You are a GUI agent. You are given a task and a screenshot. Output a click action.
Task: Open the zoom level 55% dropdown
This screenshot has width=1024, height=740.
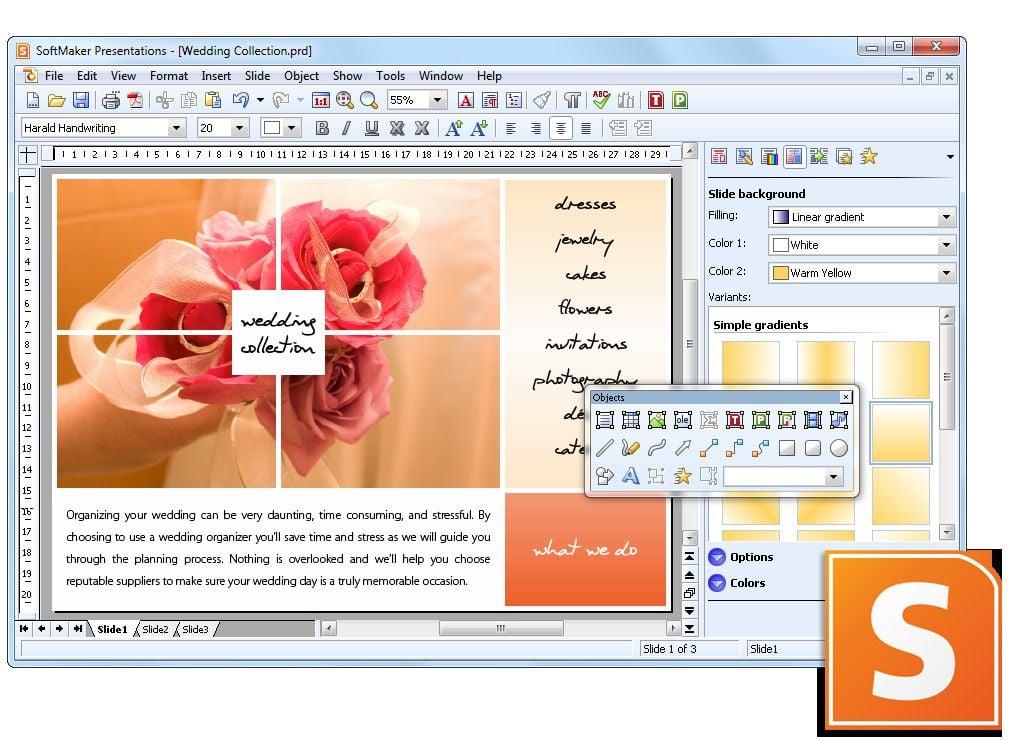point(438,101)
